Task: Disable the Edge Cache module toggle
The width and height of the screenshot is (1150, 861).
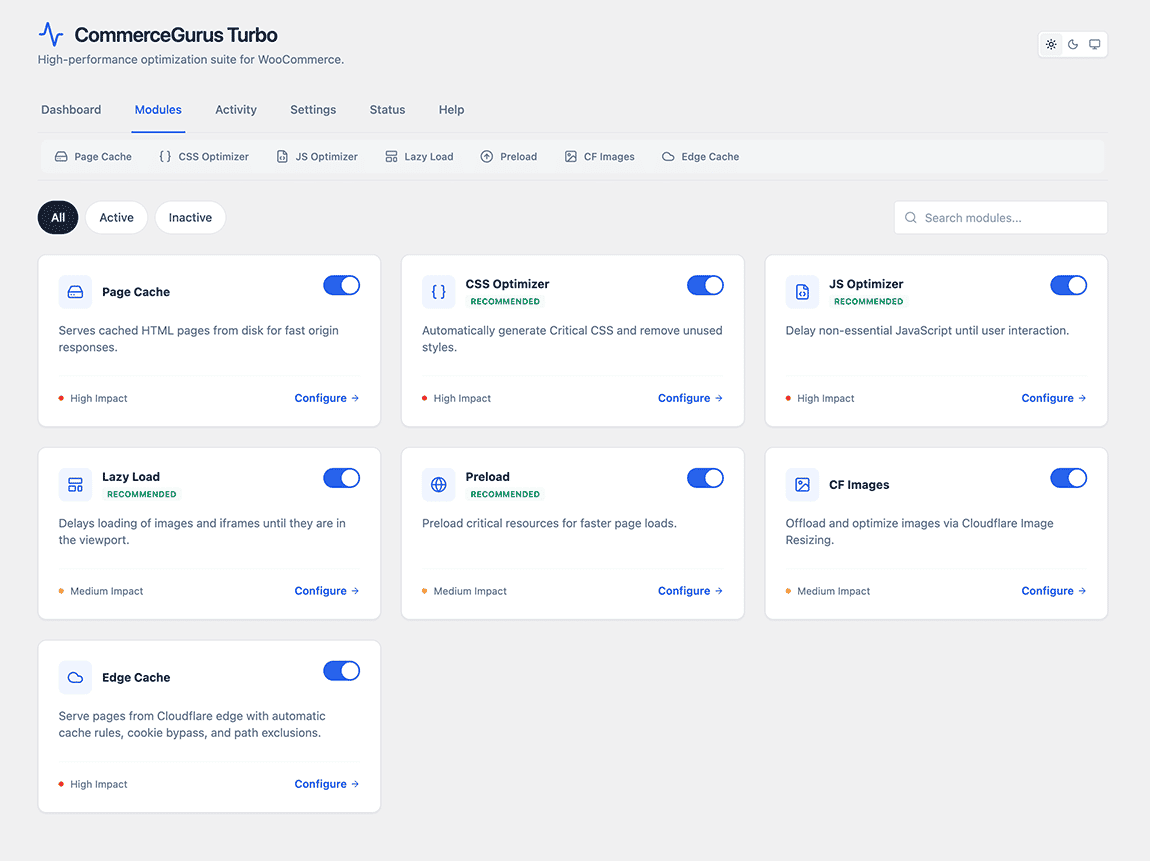Action: tap(342, 671)
